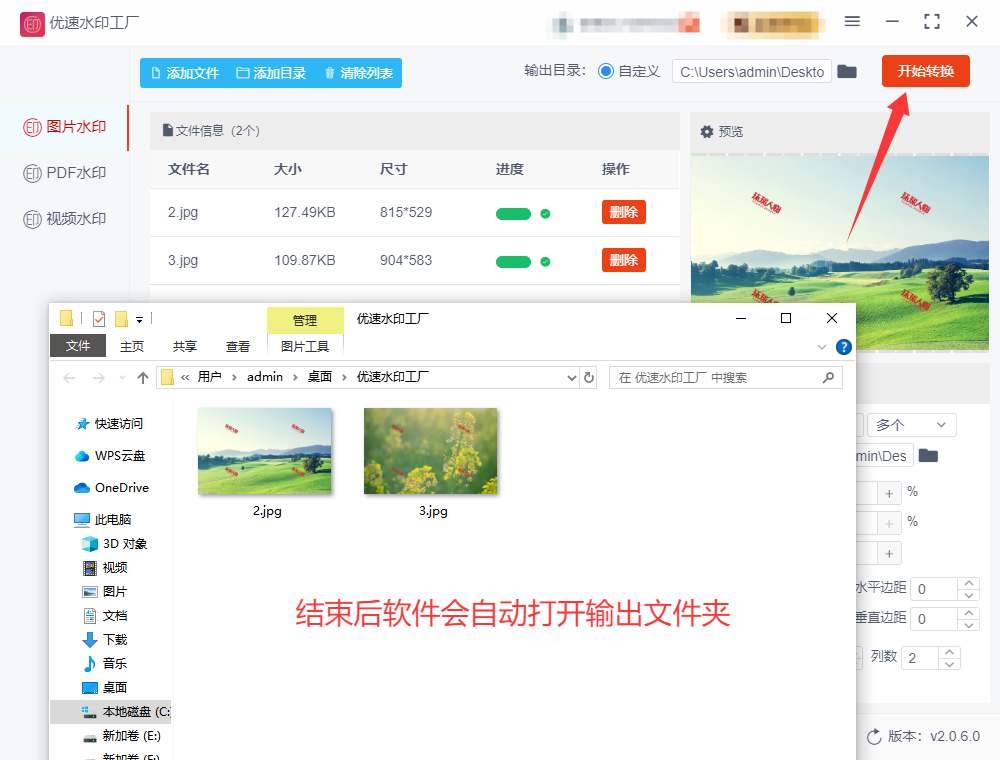The image size is (1000, 760).
Task: Open the 图片工具 ribbon tab
Action: (x=305, y=346)
